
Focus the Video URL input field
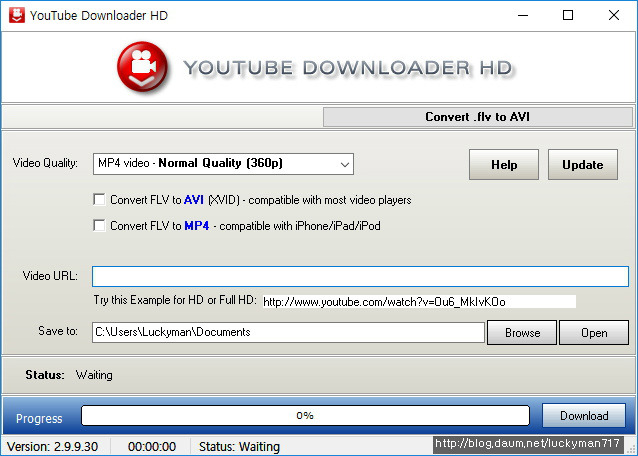(361, 276)
